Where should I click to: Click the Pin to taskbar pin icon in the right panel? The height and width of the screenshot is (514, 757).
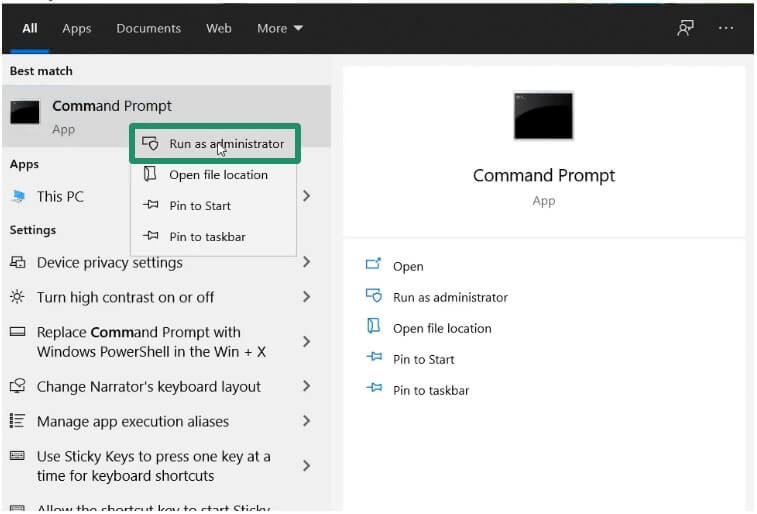(x=374, y=389)
